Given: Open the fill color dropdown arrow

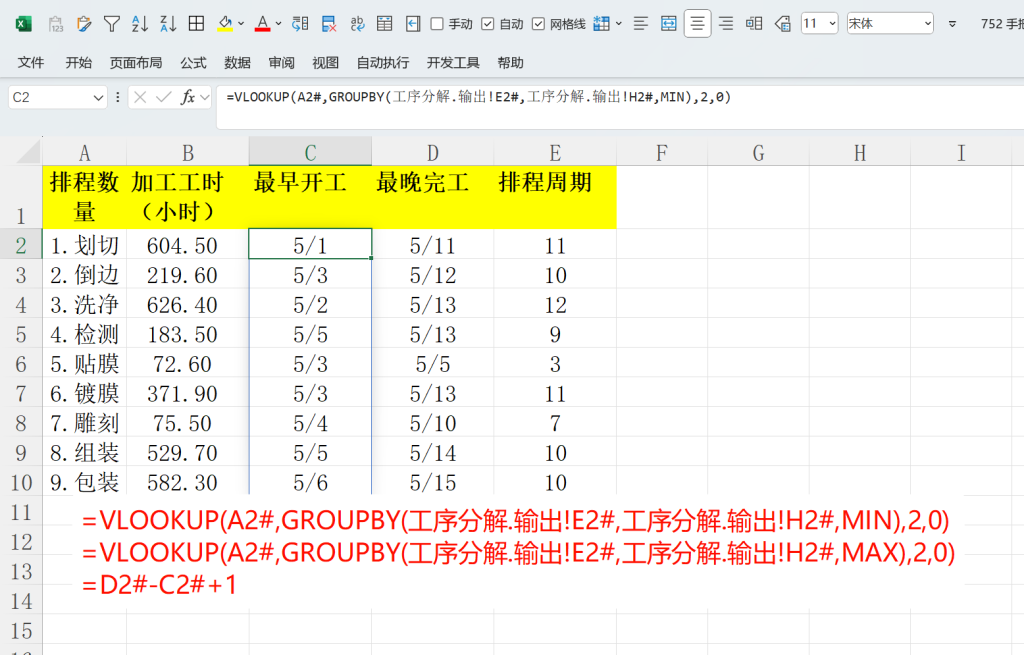Looking at the screenshot, I should (x=241, y=24).
